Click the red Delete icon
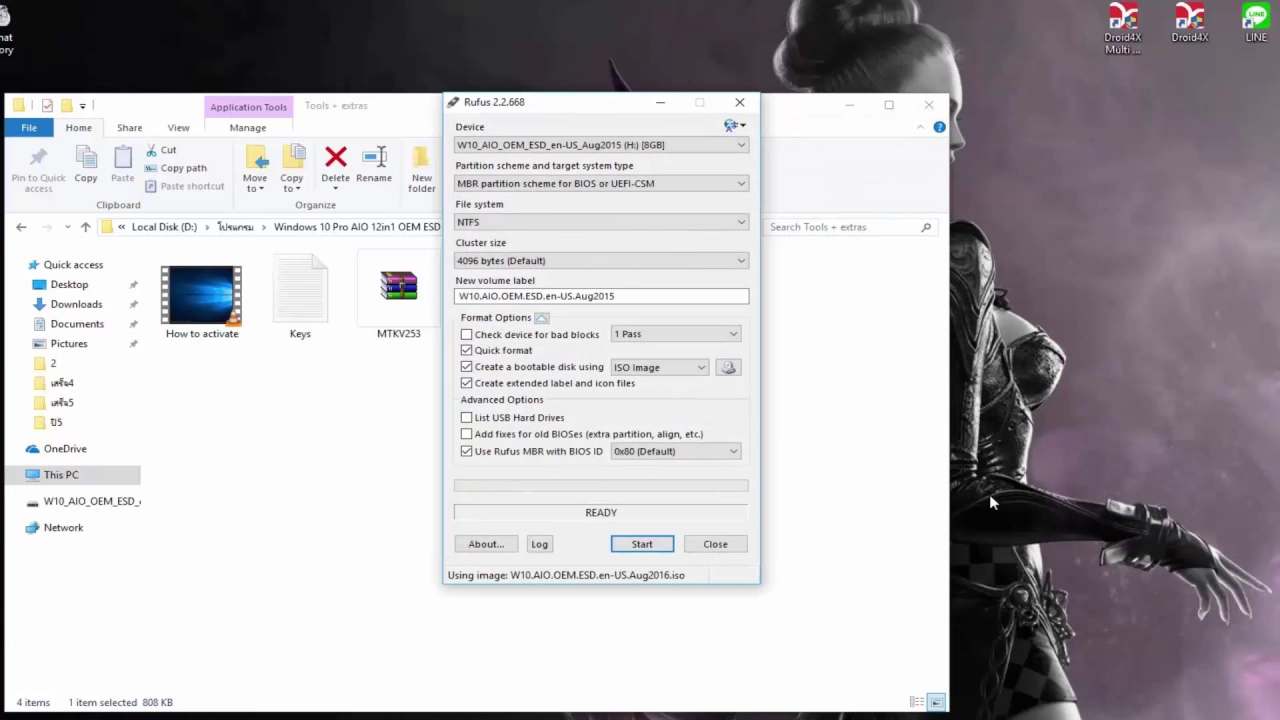The width and height of the screenshot is (1280, 720). (x=335, y=157)
